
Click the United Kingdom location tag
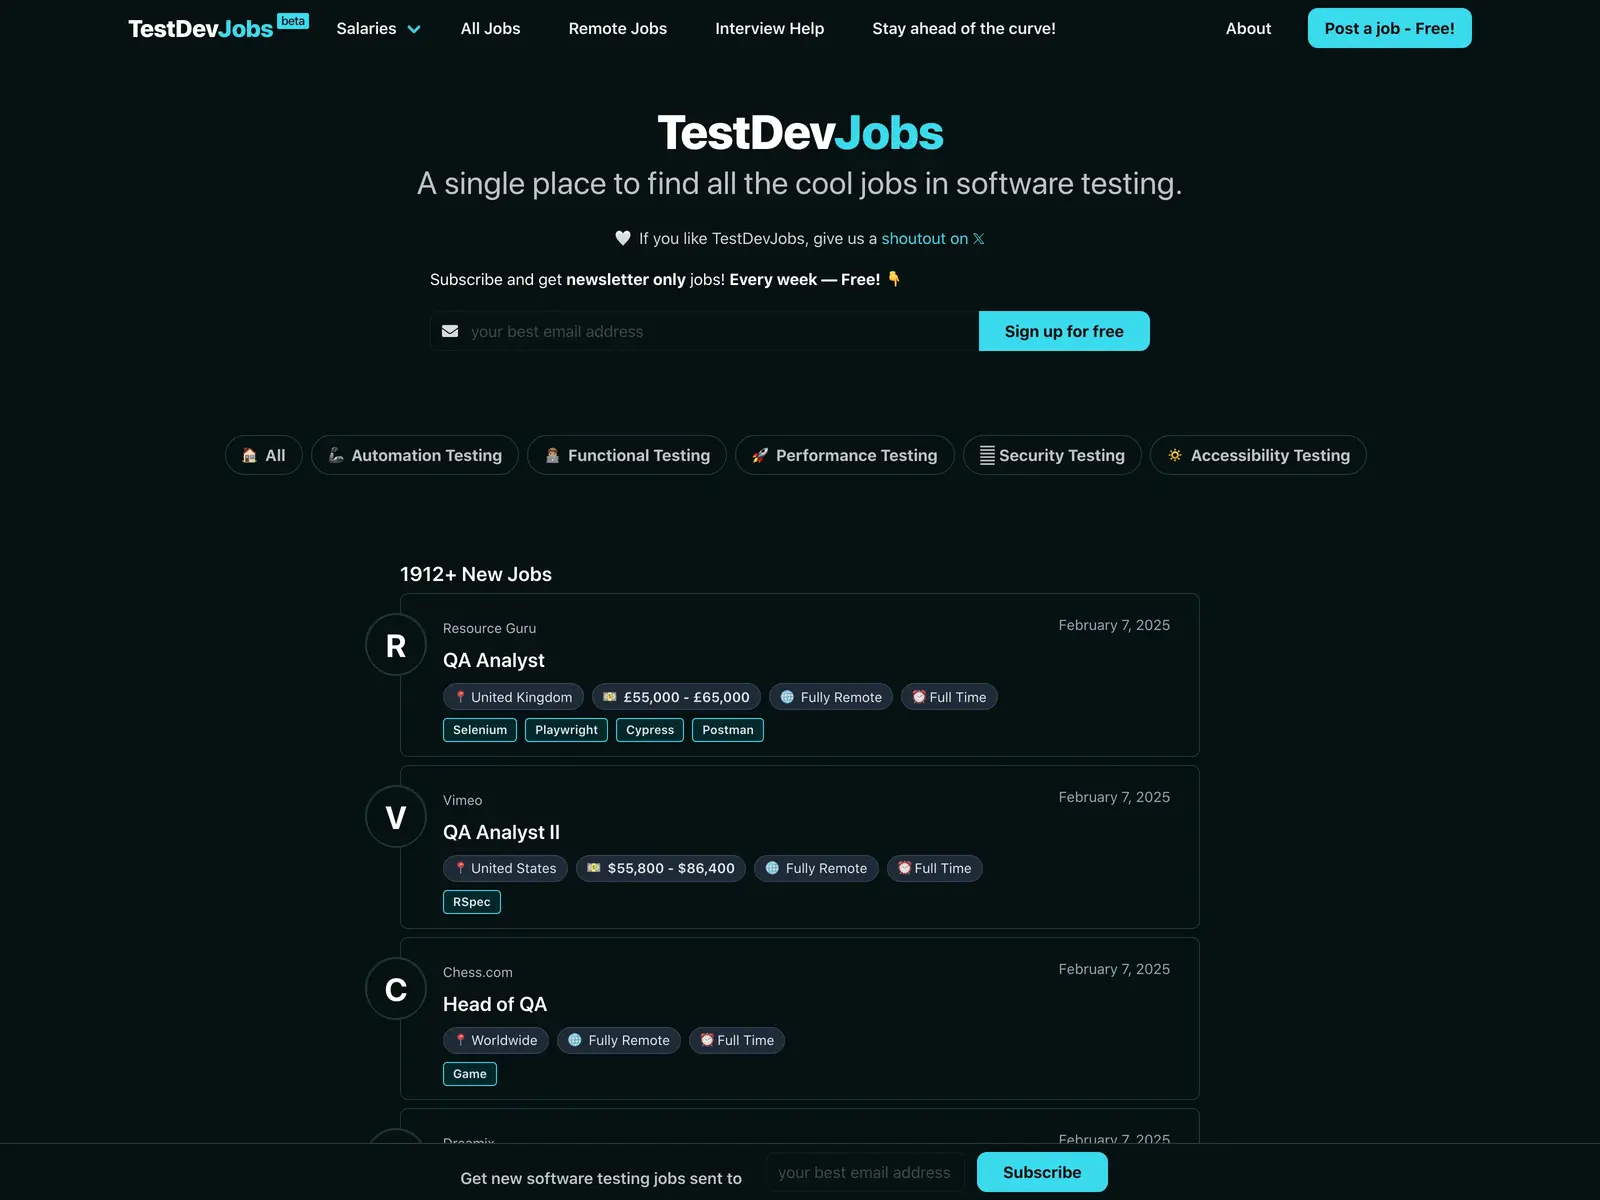(x=513, y=697)
